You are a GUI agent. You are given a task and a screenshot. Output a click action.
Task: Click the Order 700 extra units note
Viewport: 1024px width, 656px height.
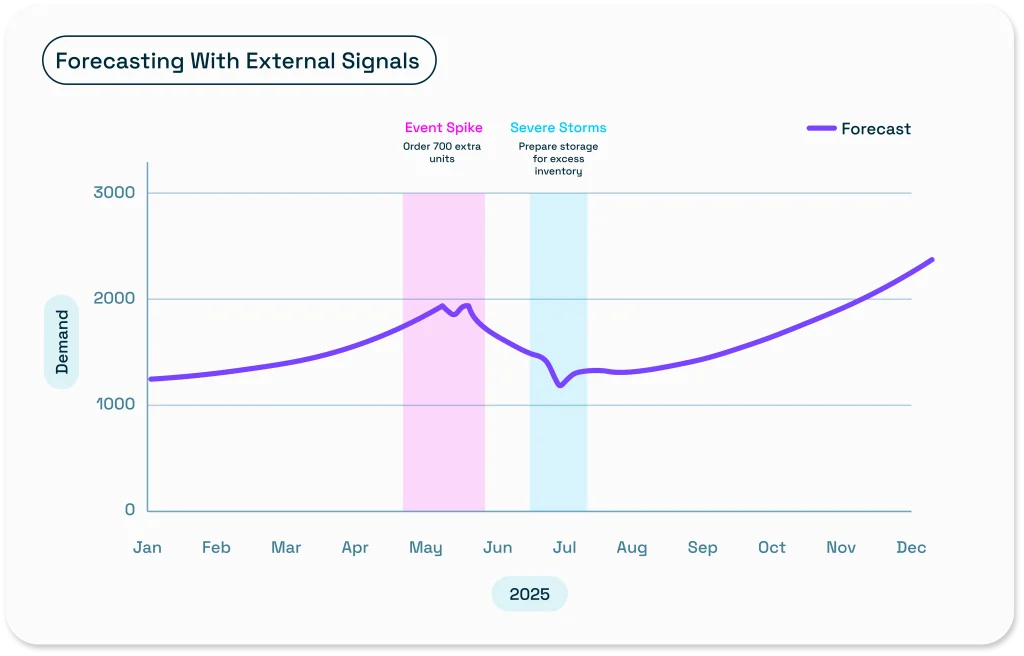[x=443, y=153]
